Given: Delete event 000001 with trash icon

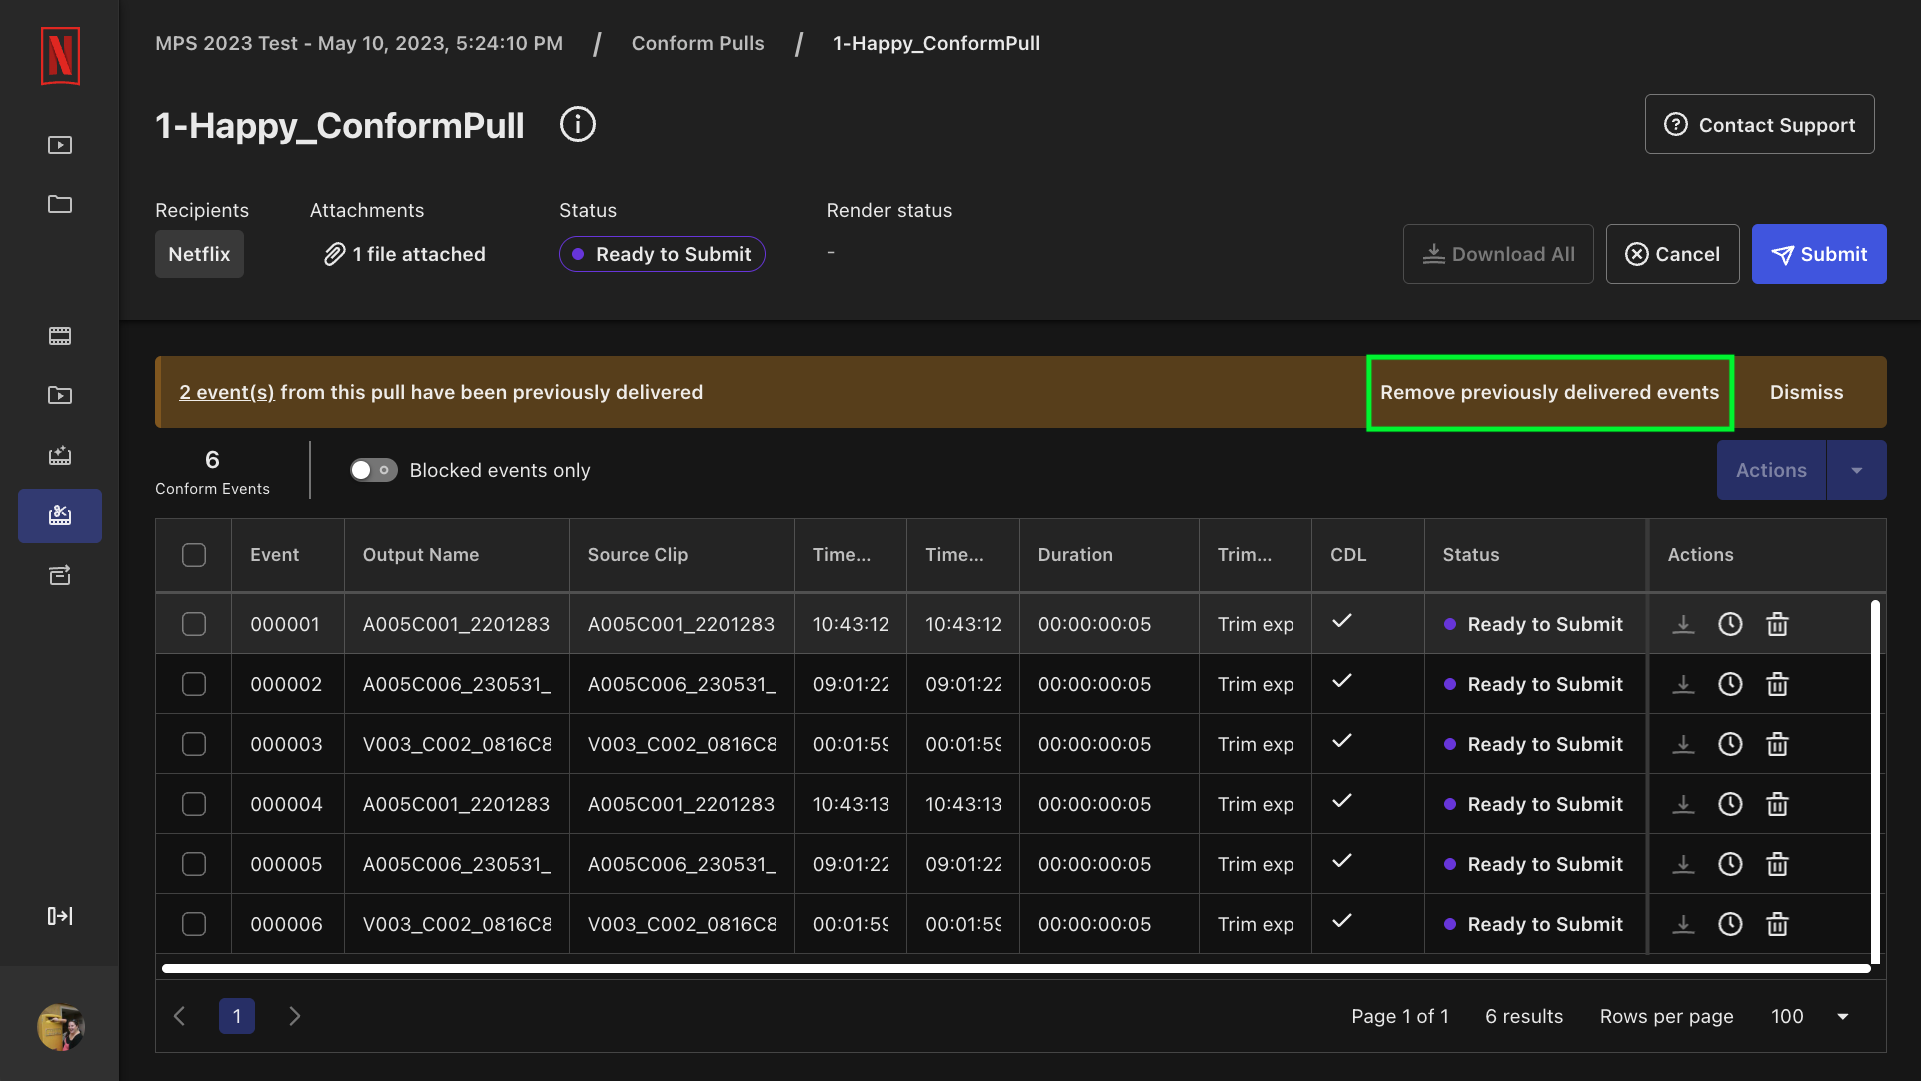Looking at the screenshot, I should [x=1777, y=624].
